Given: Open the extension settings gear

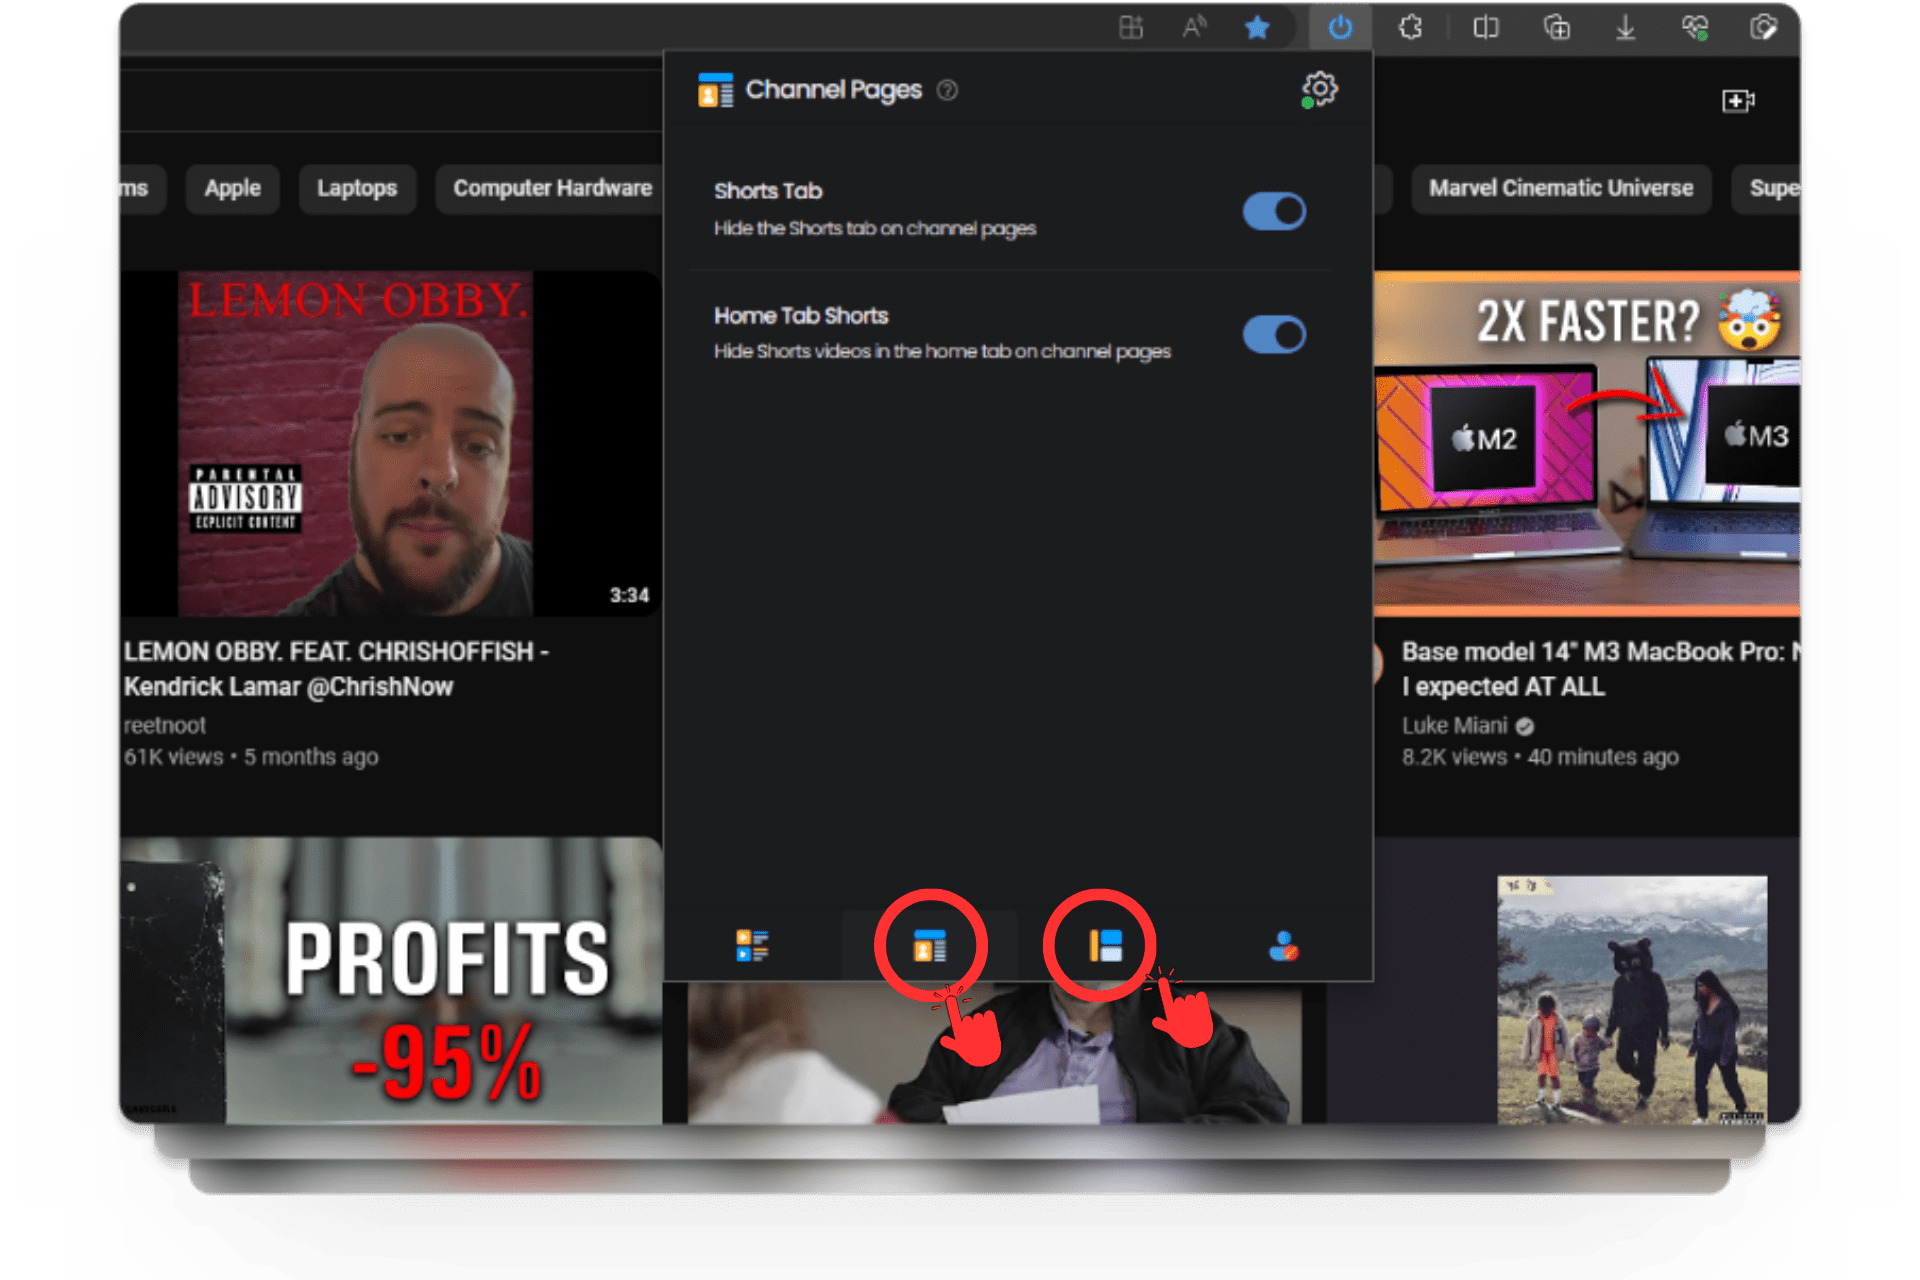Looking at the screenshot, I should [1319, 89].
